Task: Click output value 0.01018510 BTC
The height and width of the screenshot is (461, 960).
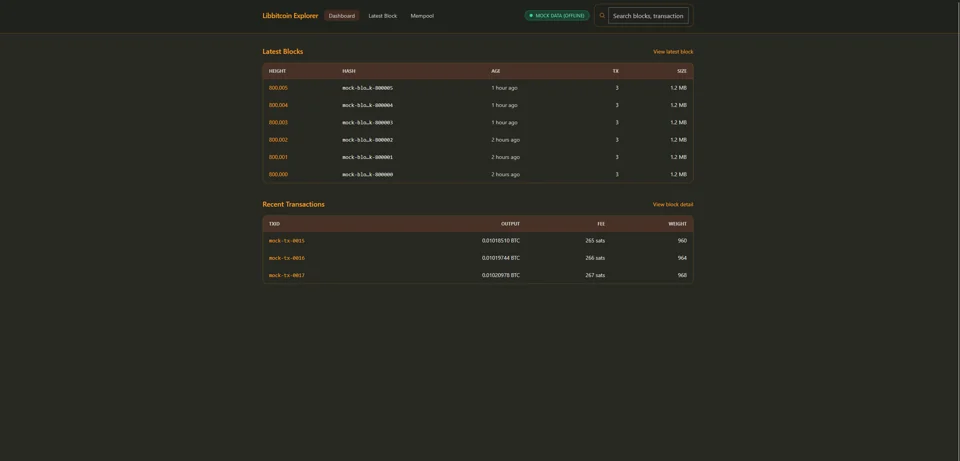Action: (500, 241)
